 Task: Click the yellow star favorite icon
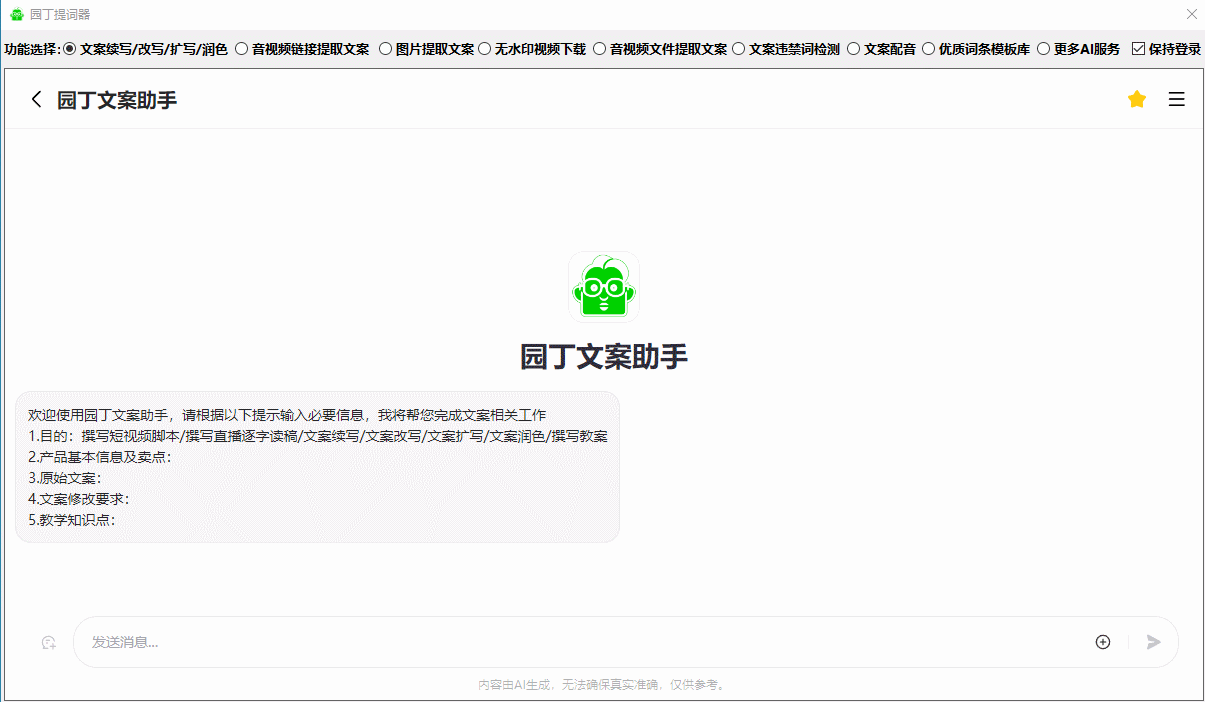[x=1136, y=99]
